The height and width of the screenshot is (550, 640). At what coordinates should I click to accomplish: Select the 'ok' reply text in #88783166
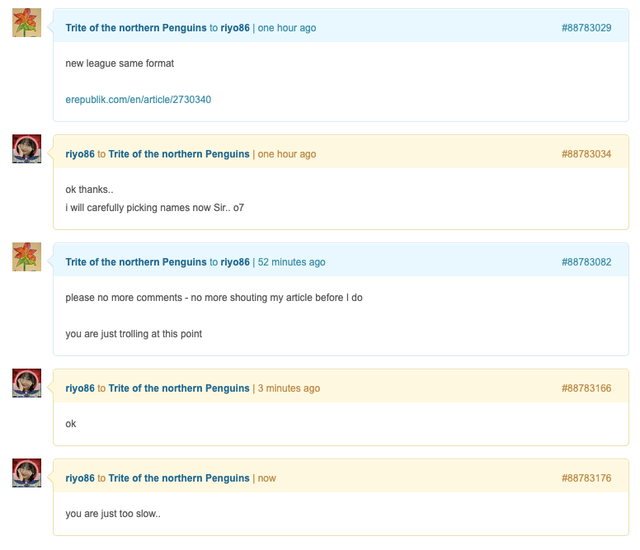coord(71,424)
